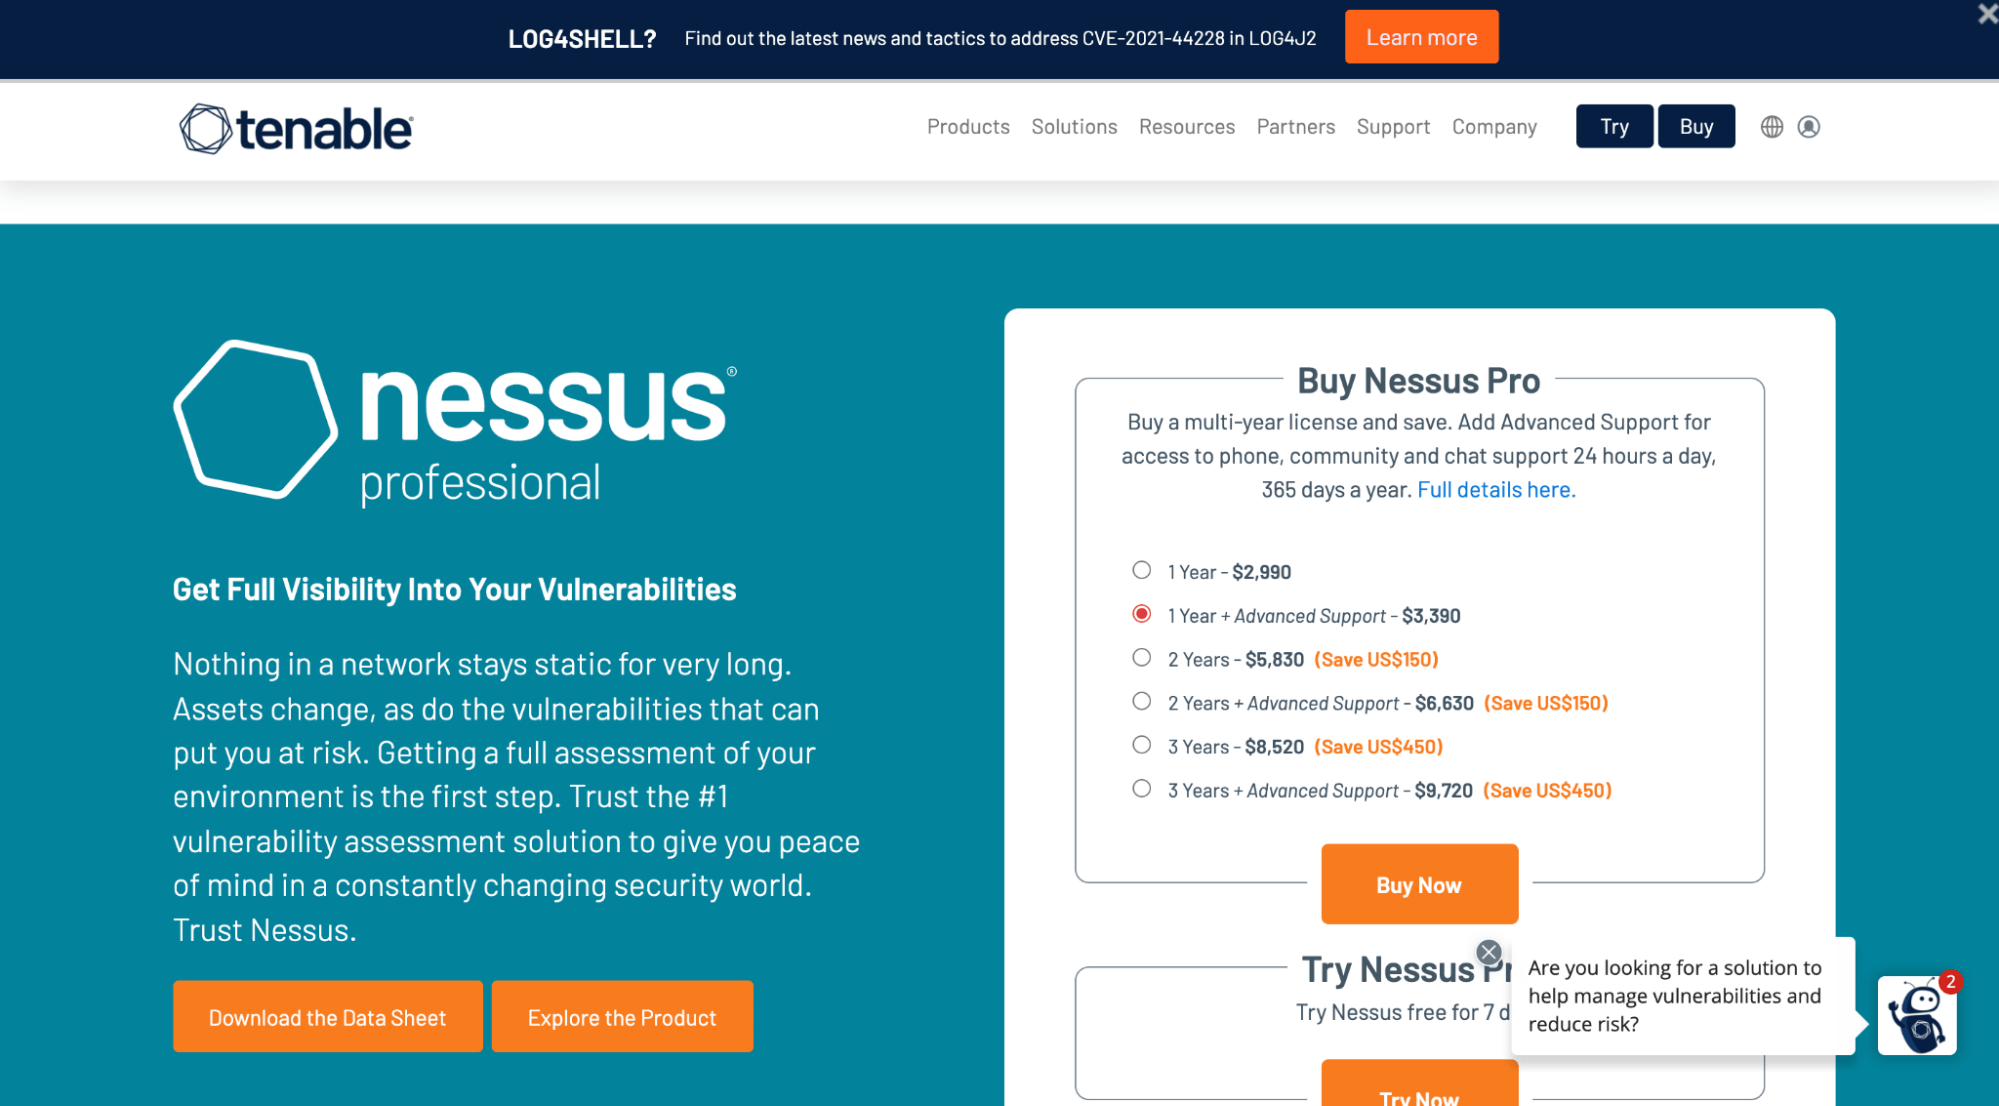Click Full details here link
The width and height of the screenshot is (1999, 1106).
(1495, 490)
